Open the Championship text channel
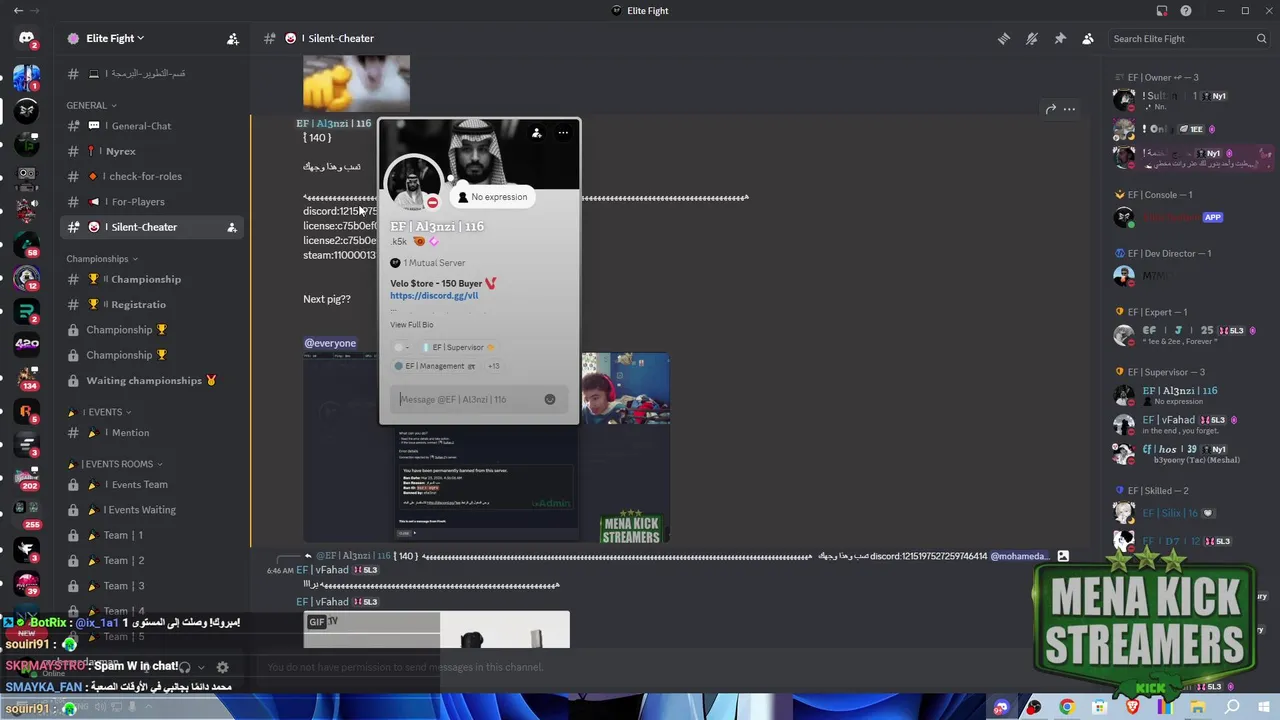This screenshot has width=1280, height=720. point(151,279)
